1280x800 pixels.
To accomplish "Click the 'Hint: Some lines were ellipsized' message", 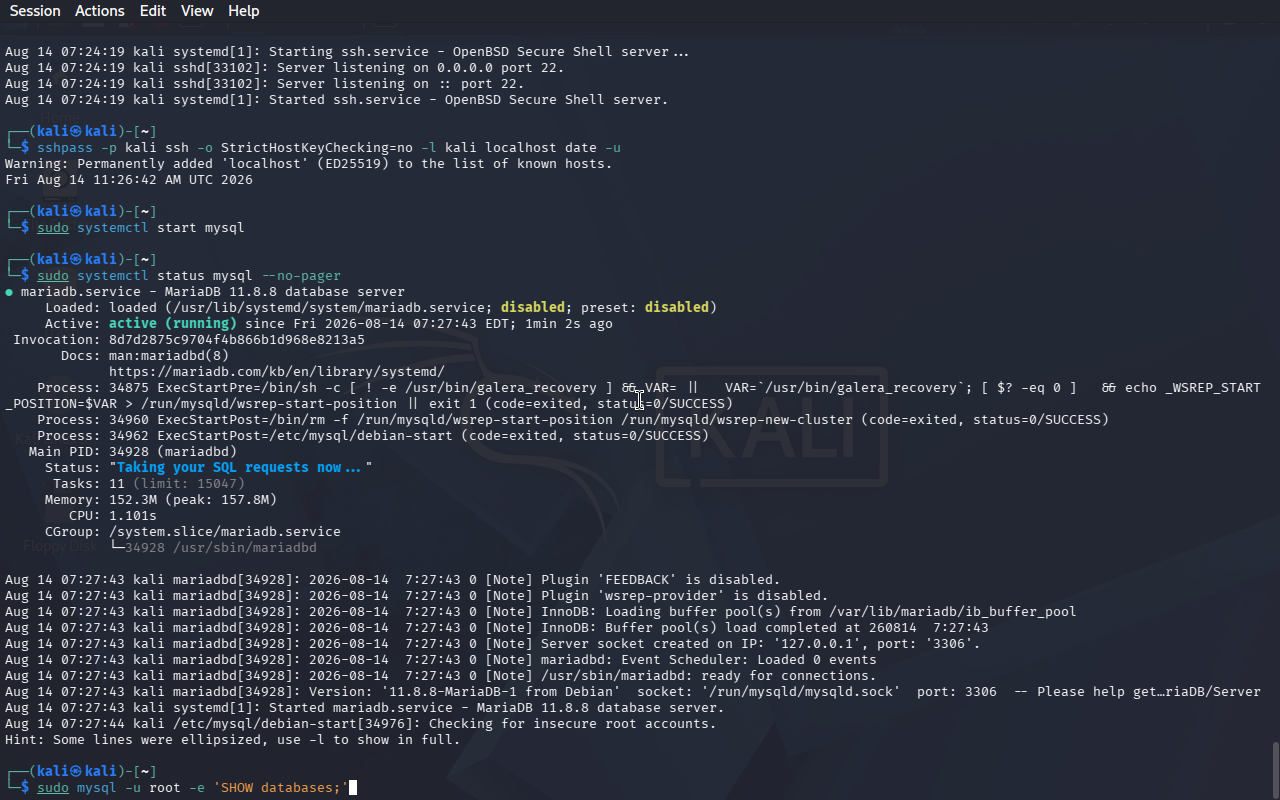I will pos(233,740).
